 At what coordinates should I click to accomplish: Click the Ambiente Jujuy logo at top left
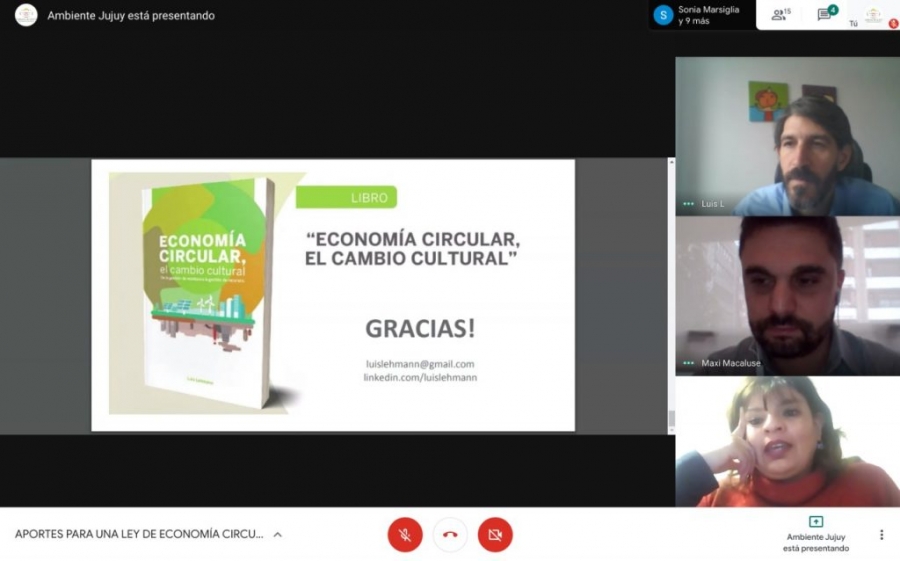tap(26, 15)
